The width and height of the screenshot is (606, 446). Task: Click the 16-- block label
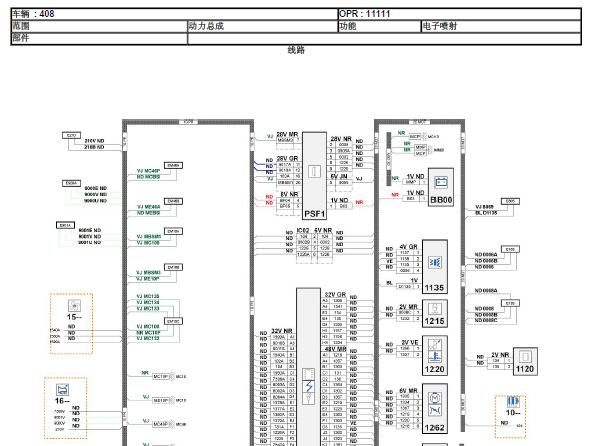62,401
